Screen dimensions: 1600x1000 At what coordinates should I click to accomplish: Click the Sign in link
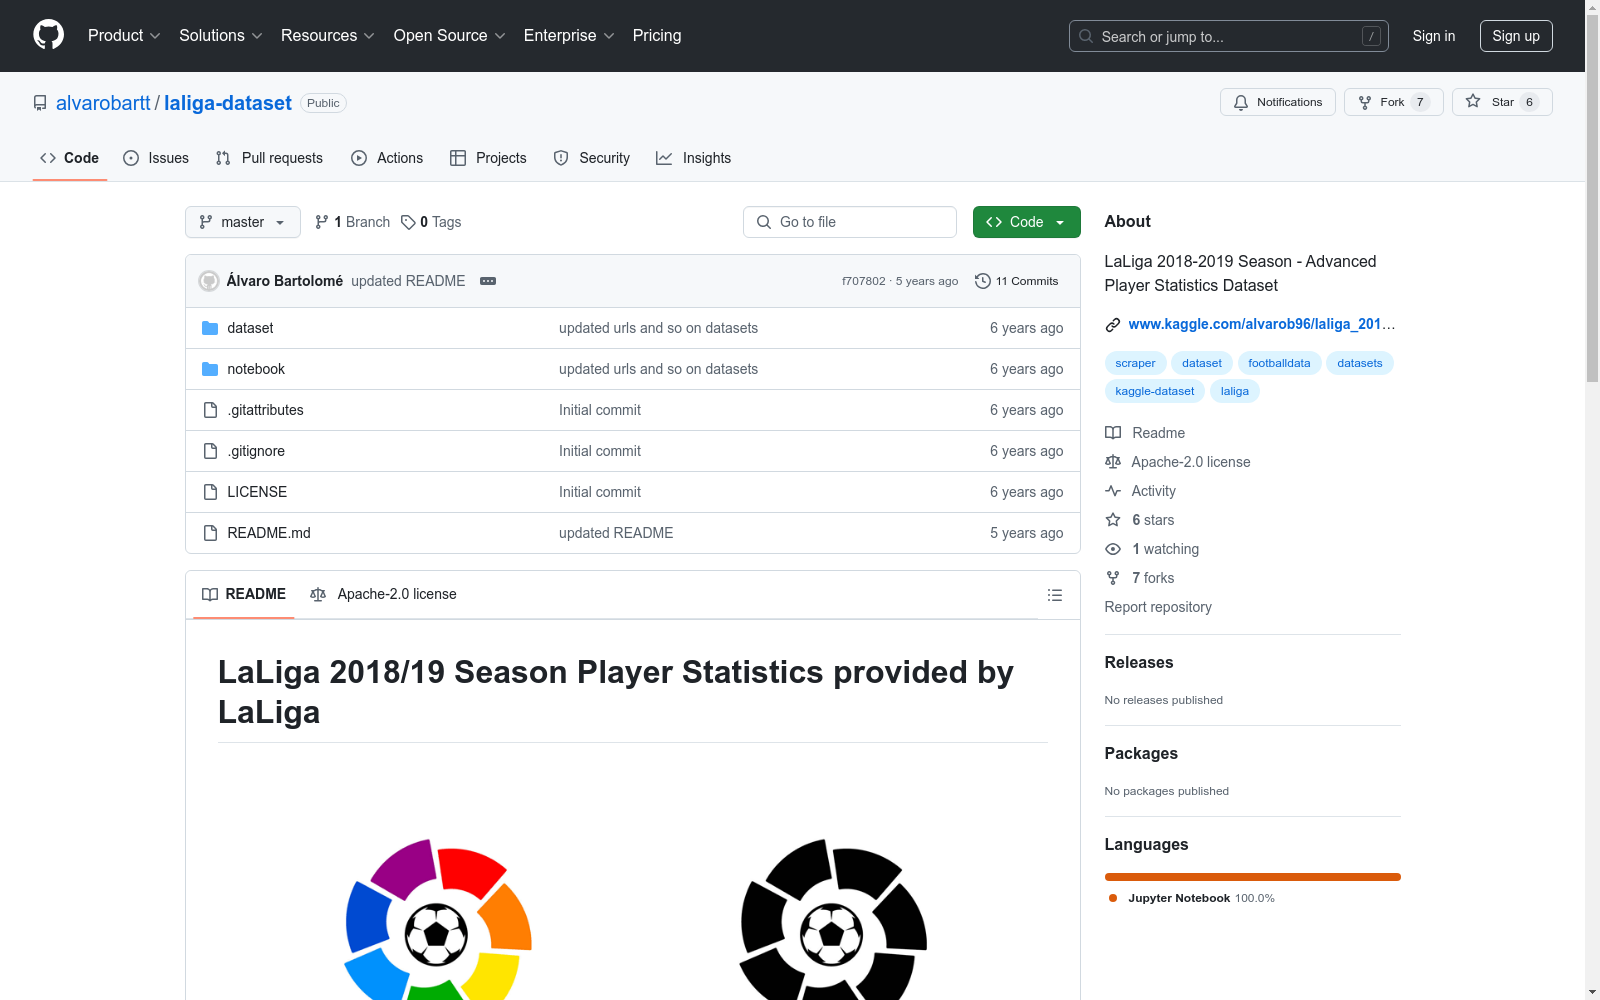tap(1434, 36)
